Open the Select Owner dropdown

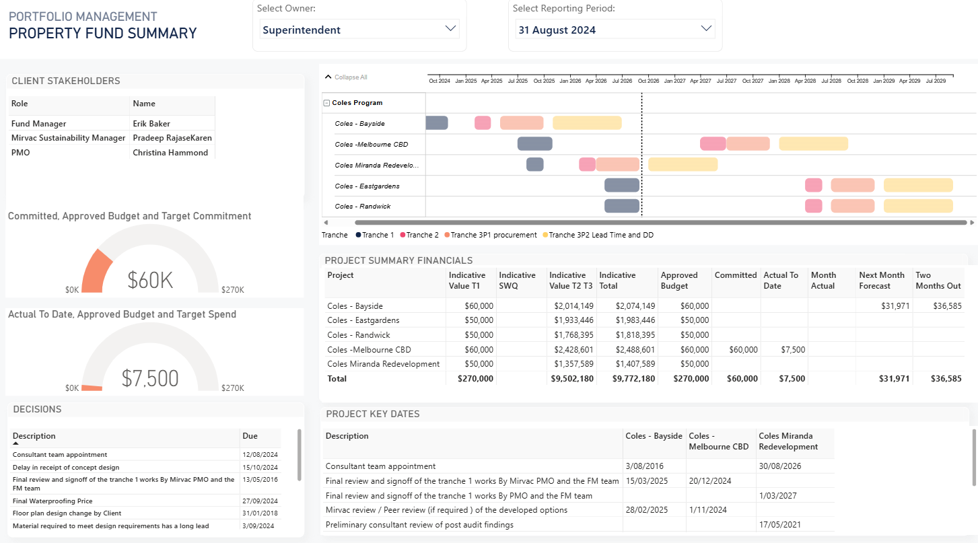359,29
